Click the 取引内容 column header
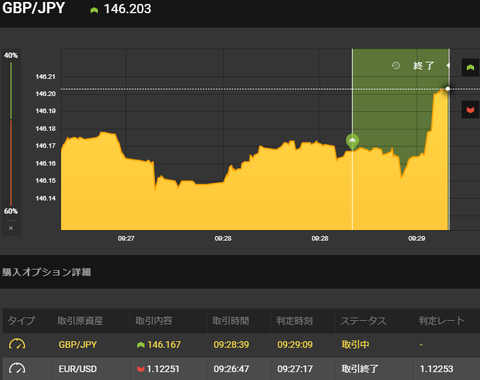This screenshot has width=480, height=380. (x=154, y=321)
